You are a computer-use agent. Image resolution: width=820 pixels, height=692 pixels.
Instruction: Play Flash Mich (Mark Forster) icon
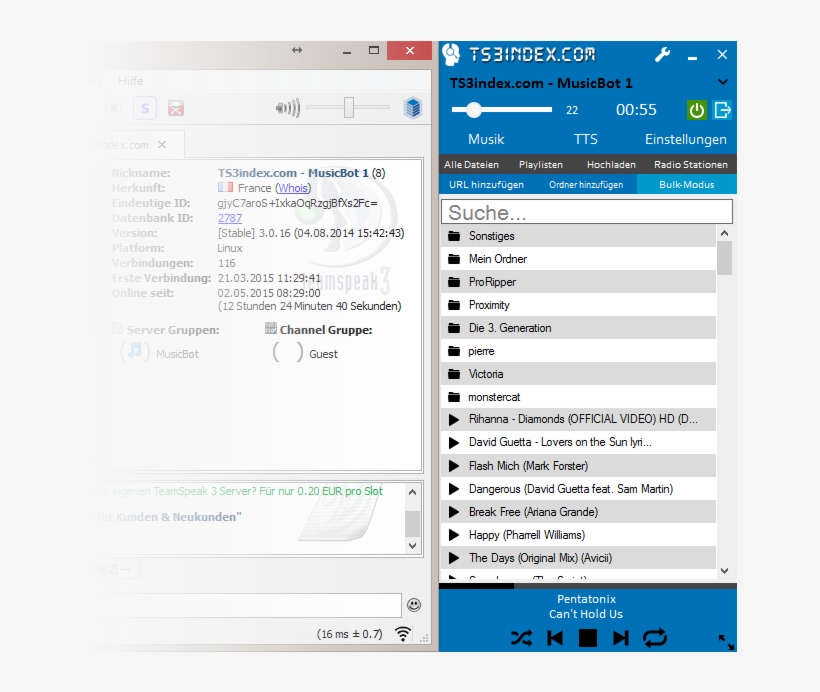pos(454,466)
